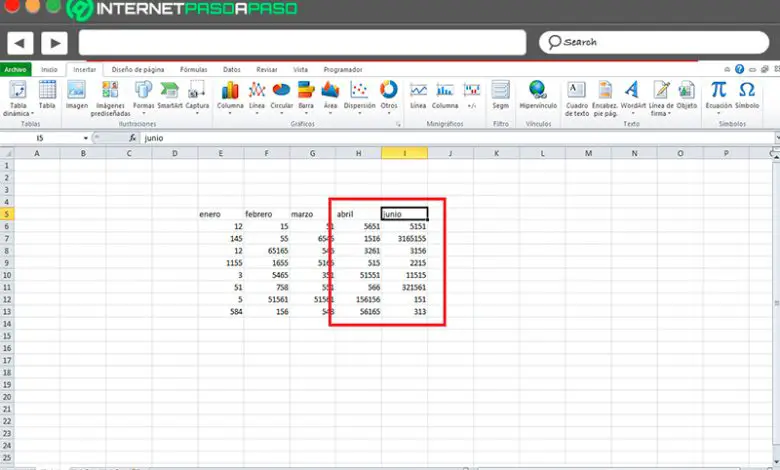The height and width of the screenshot is (470, 780).
Task: Select the cell containing febrero
Action: pos(267,214)
